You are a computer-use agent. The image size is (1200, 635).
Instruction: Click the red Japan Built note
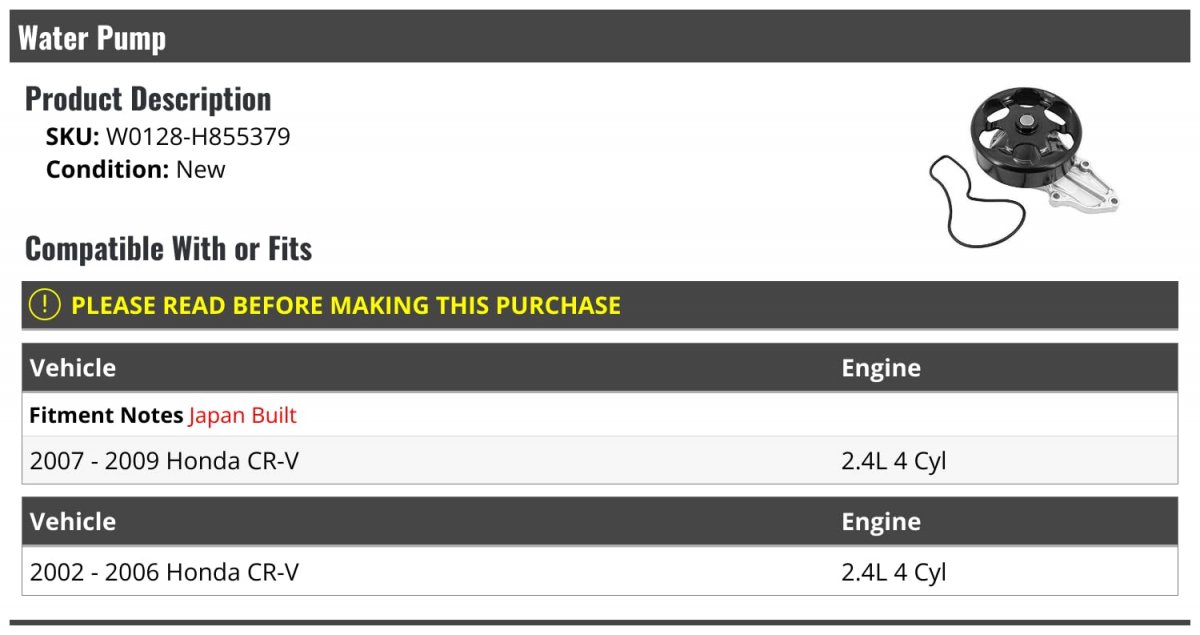point(243,415)
